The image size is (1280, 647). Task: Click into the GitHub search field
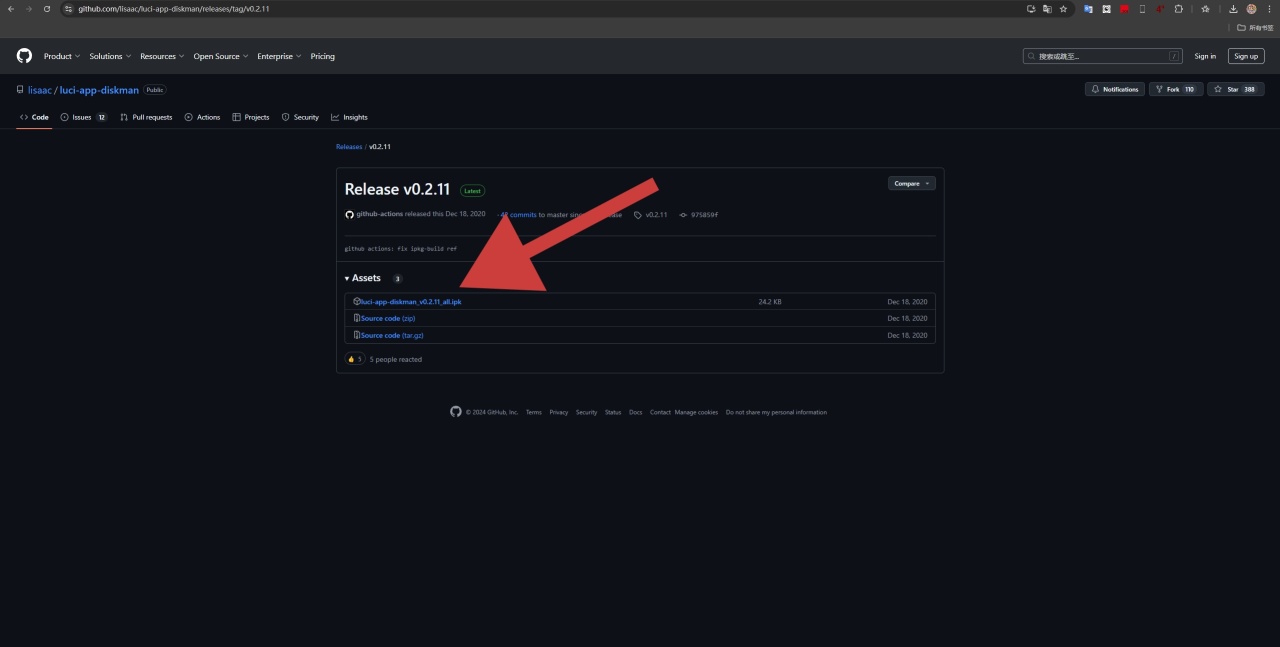[x=1103, y=56]
